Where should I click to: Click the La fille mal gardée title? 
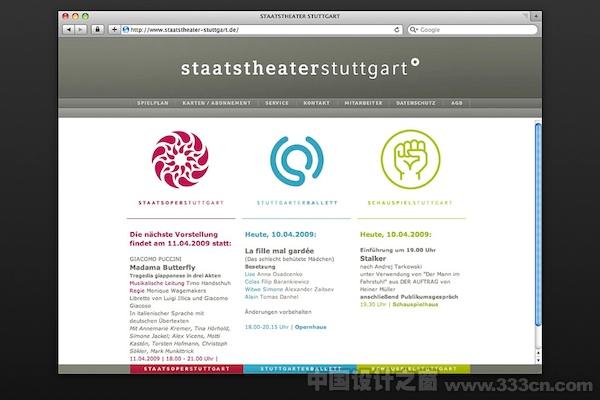point(279,251)
